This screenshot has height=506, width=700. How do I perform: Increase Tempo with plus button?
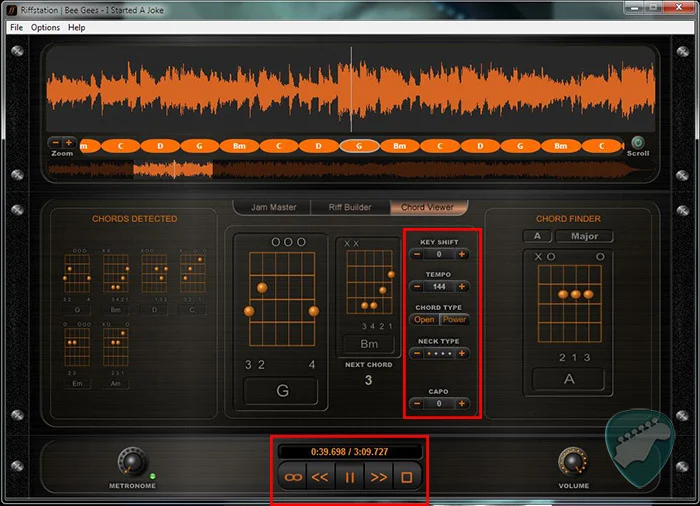point(462,286)
